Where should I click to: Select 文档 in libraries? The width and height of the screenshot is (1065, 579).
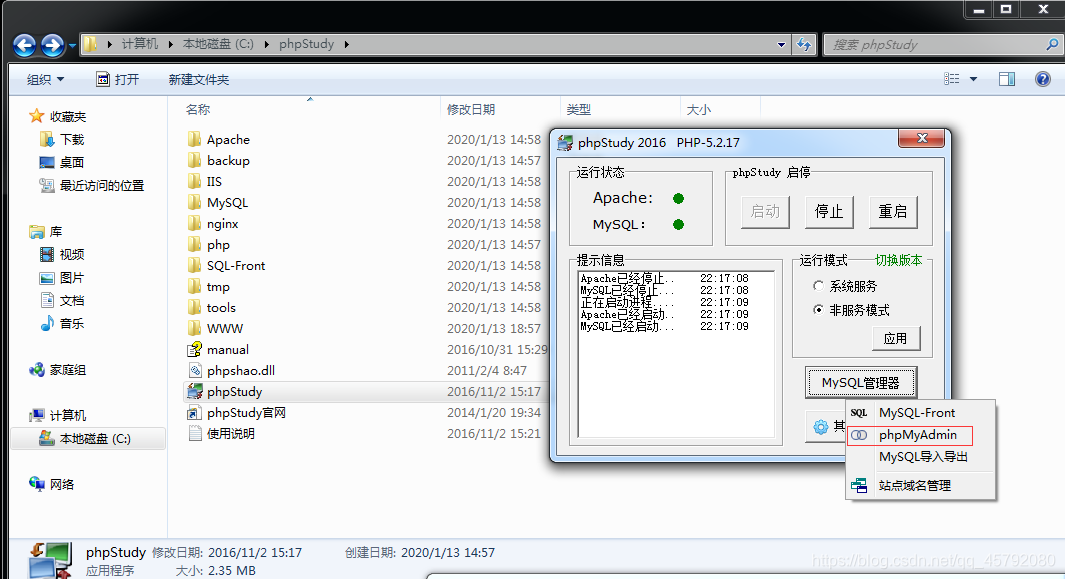[71, 300]
